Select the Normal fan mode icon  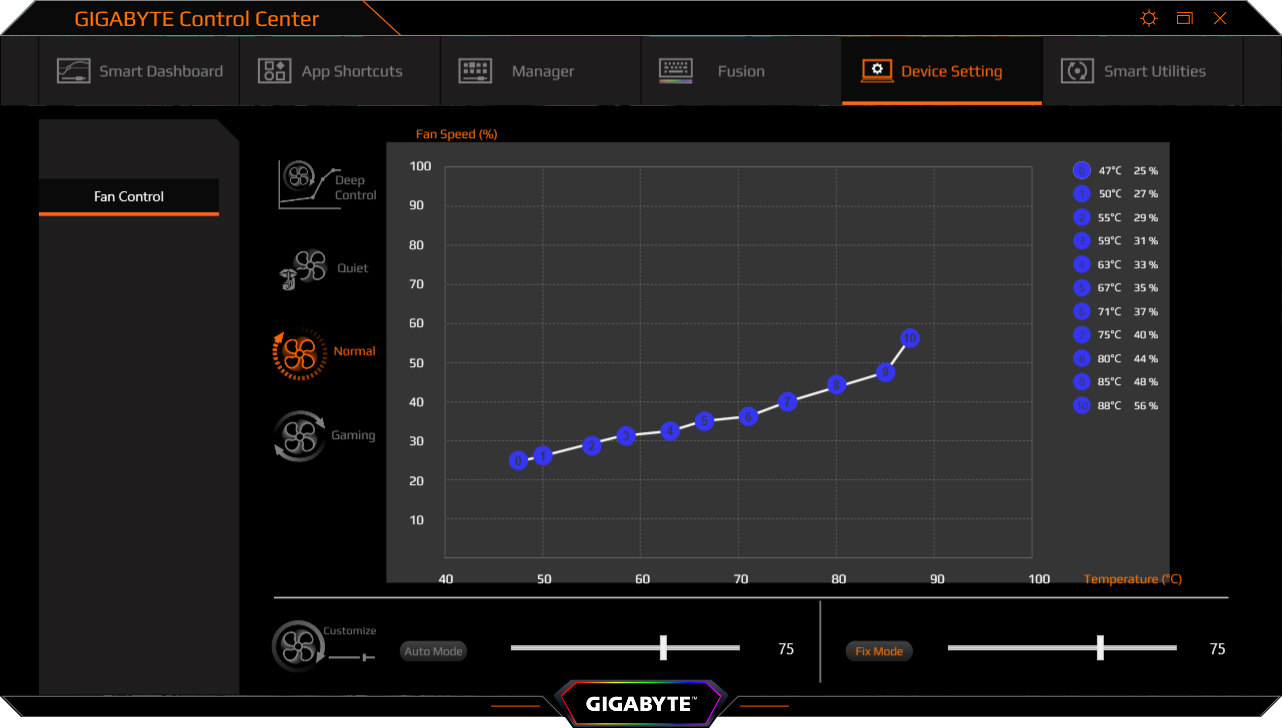300,352
